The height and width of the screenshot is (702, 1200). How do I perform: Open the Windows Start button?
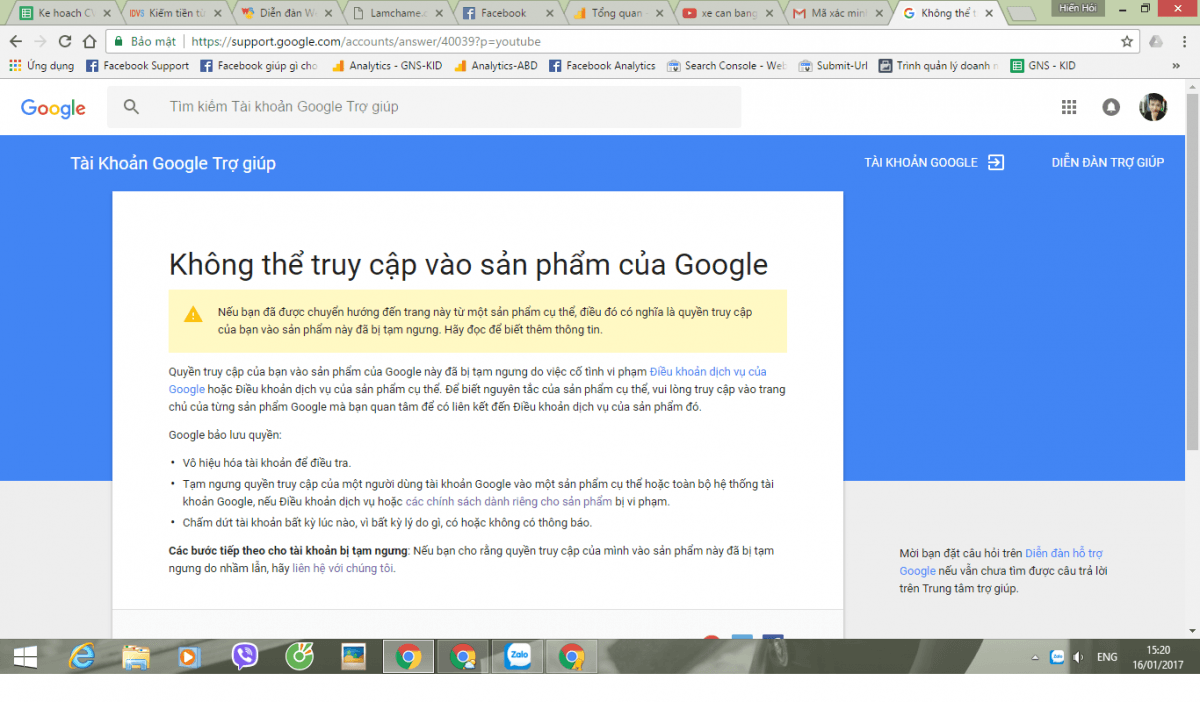click(x=25, y=656)
